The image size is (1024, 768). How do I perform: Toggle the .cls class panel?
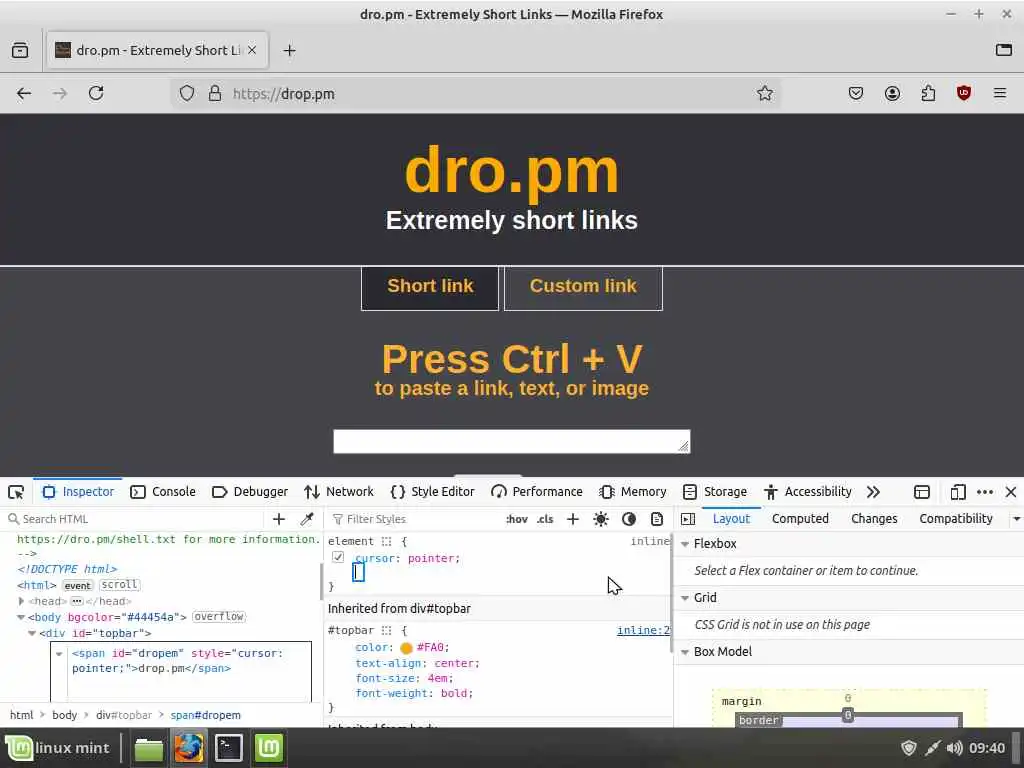[x=545, y=519]
